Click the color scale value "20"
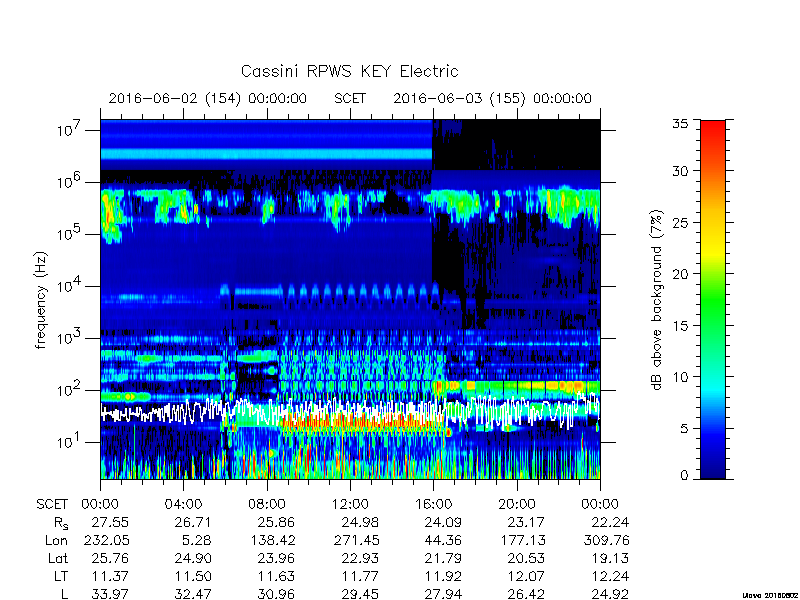 click(x=681, y=274)
